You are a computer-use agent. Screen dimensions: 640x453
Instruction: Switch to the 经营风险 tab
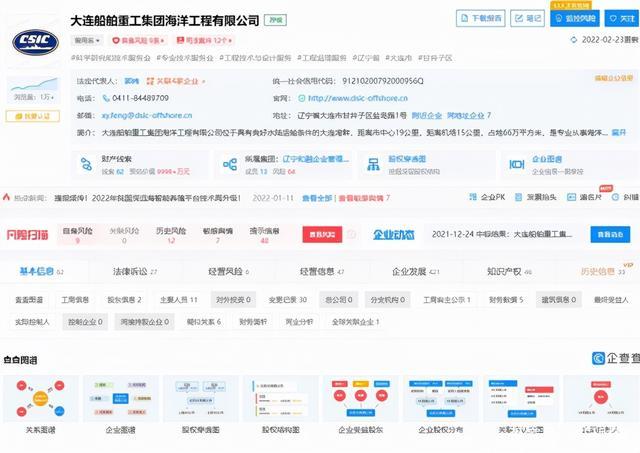coord(229,271)
